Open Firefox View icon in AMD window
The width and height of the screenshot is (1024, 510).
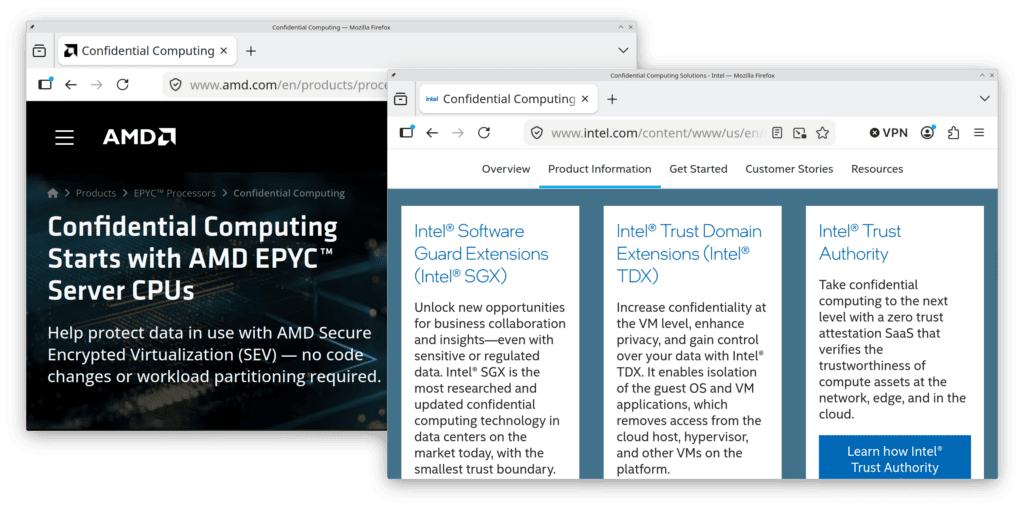tap(39, 51)
